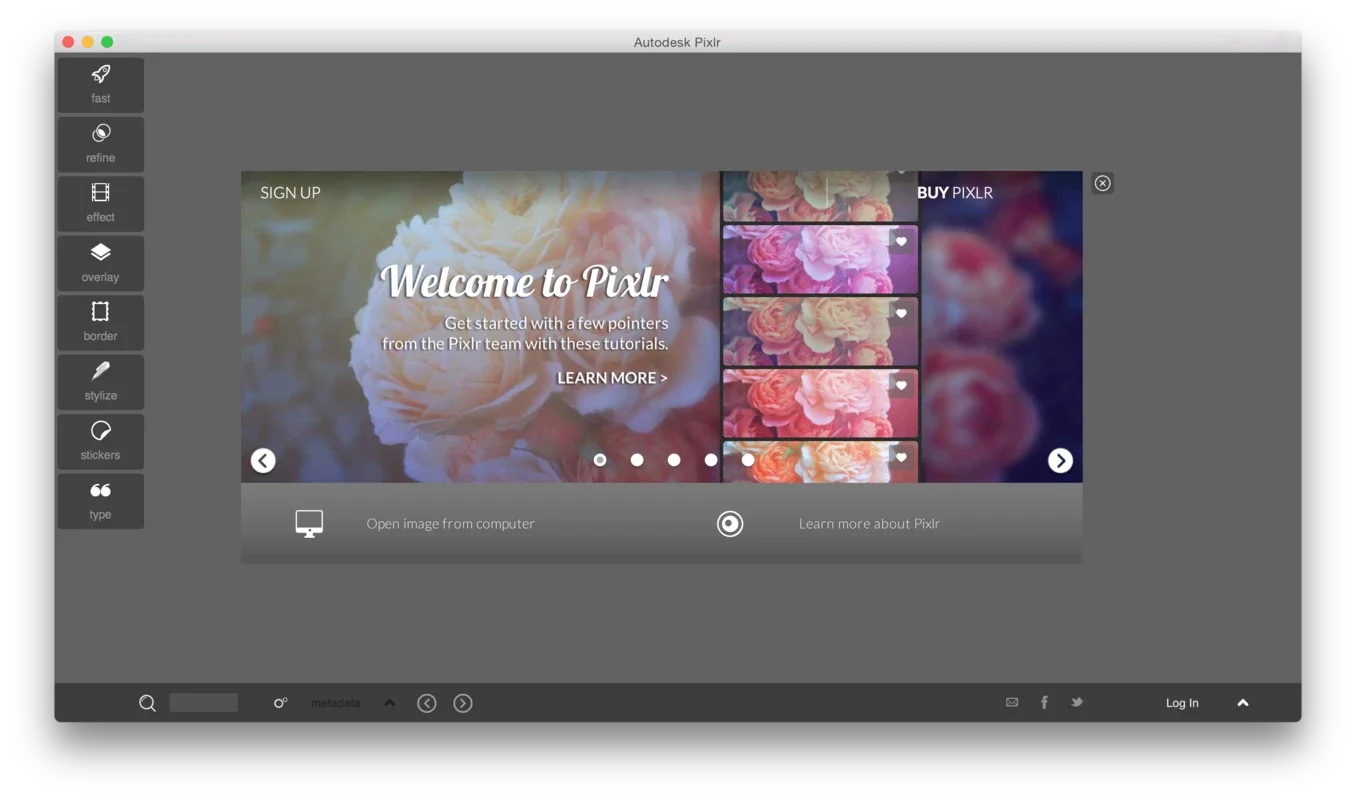This screenshot has width=1356, height=800.
Task: Click the computer monitor icon
Action: (x=309, y=523)
